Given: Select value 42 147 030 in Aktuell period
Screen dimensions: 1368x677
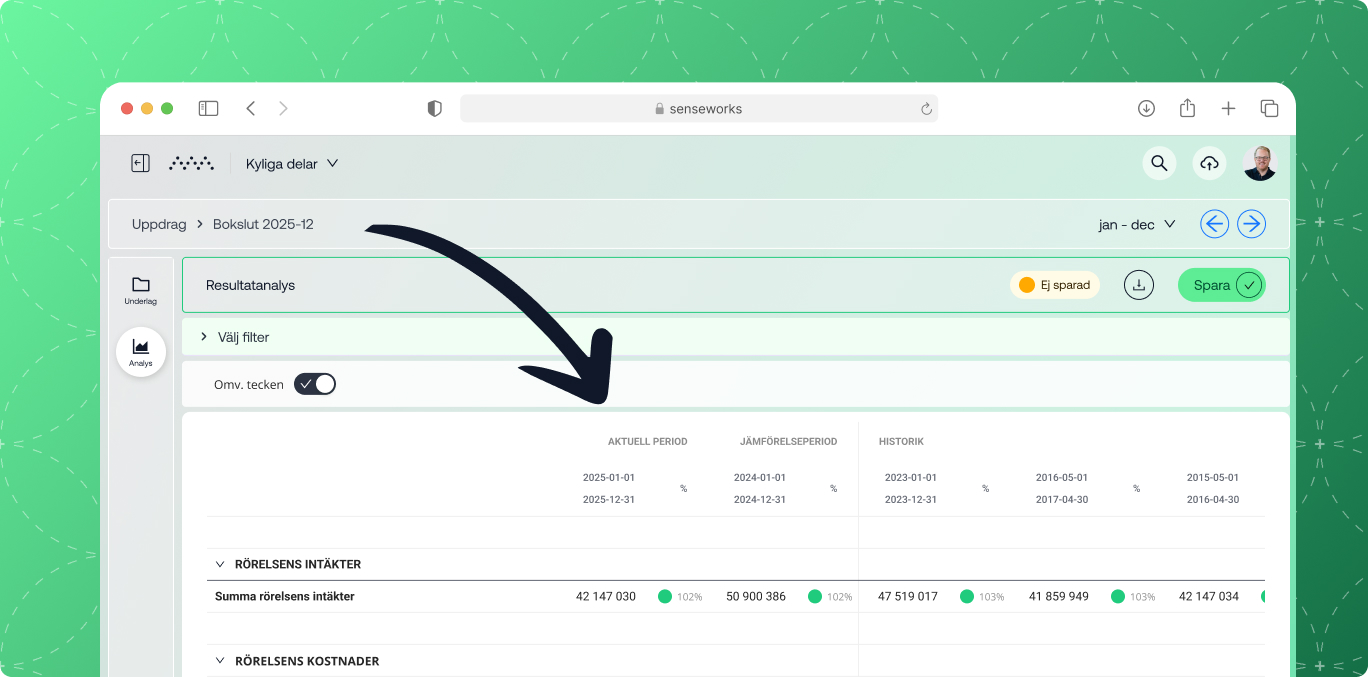Looking at the screenshot, I should [606, 596].
